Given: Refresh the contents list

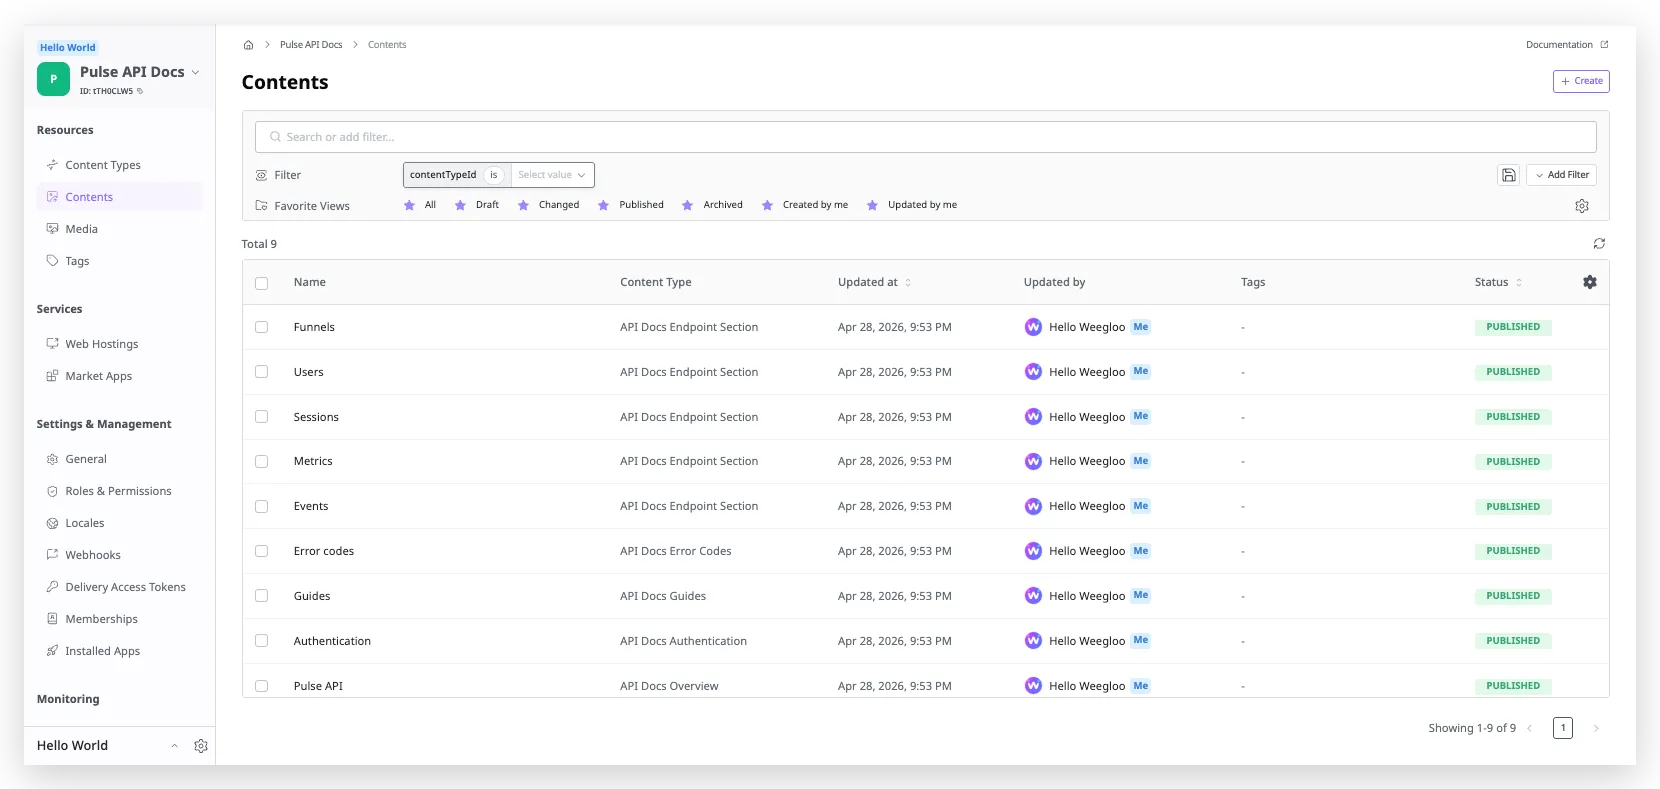Looking at the screenshot, I should tap(1599, 244).
